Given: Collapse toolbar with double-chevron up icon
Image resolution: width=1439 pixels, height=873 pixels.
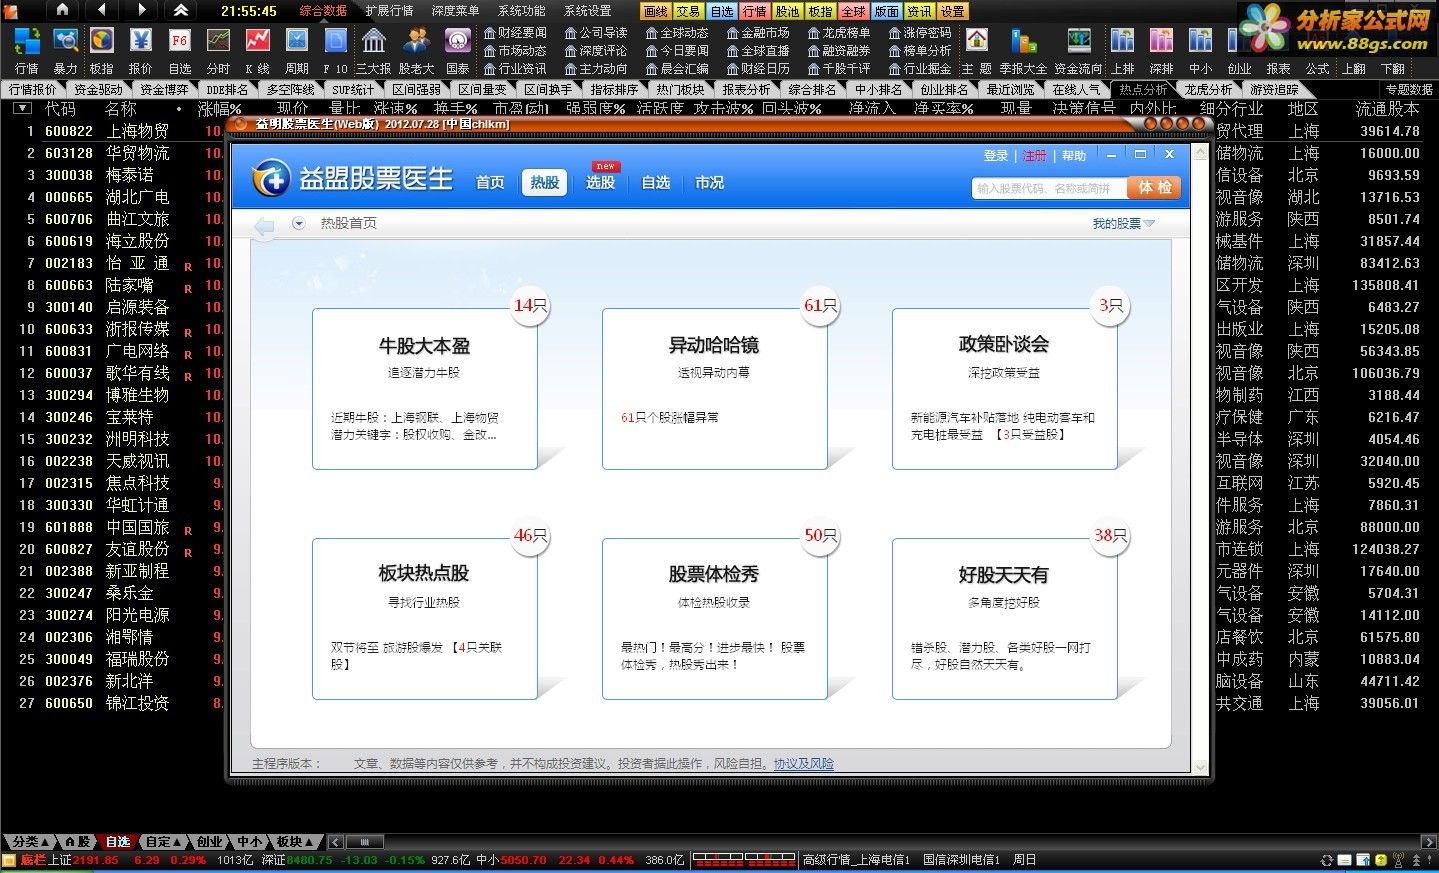Looking at the screenshot, I should 180,10.
